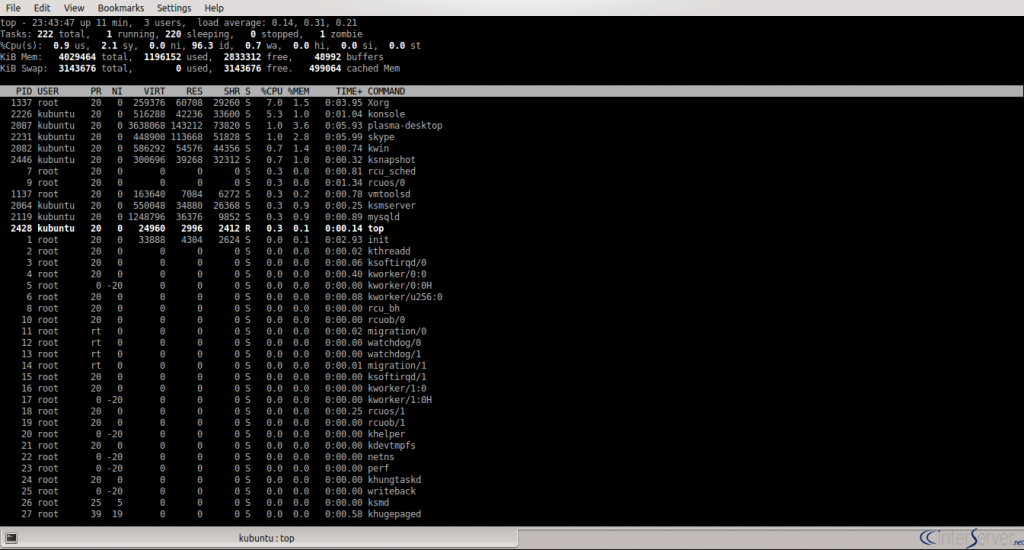
Task: Click the khelper process name
Action: [386, 434]
